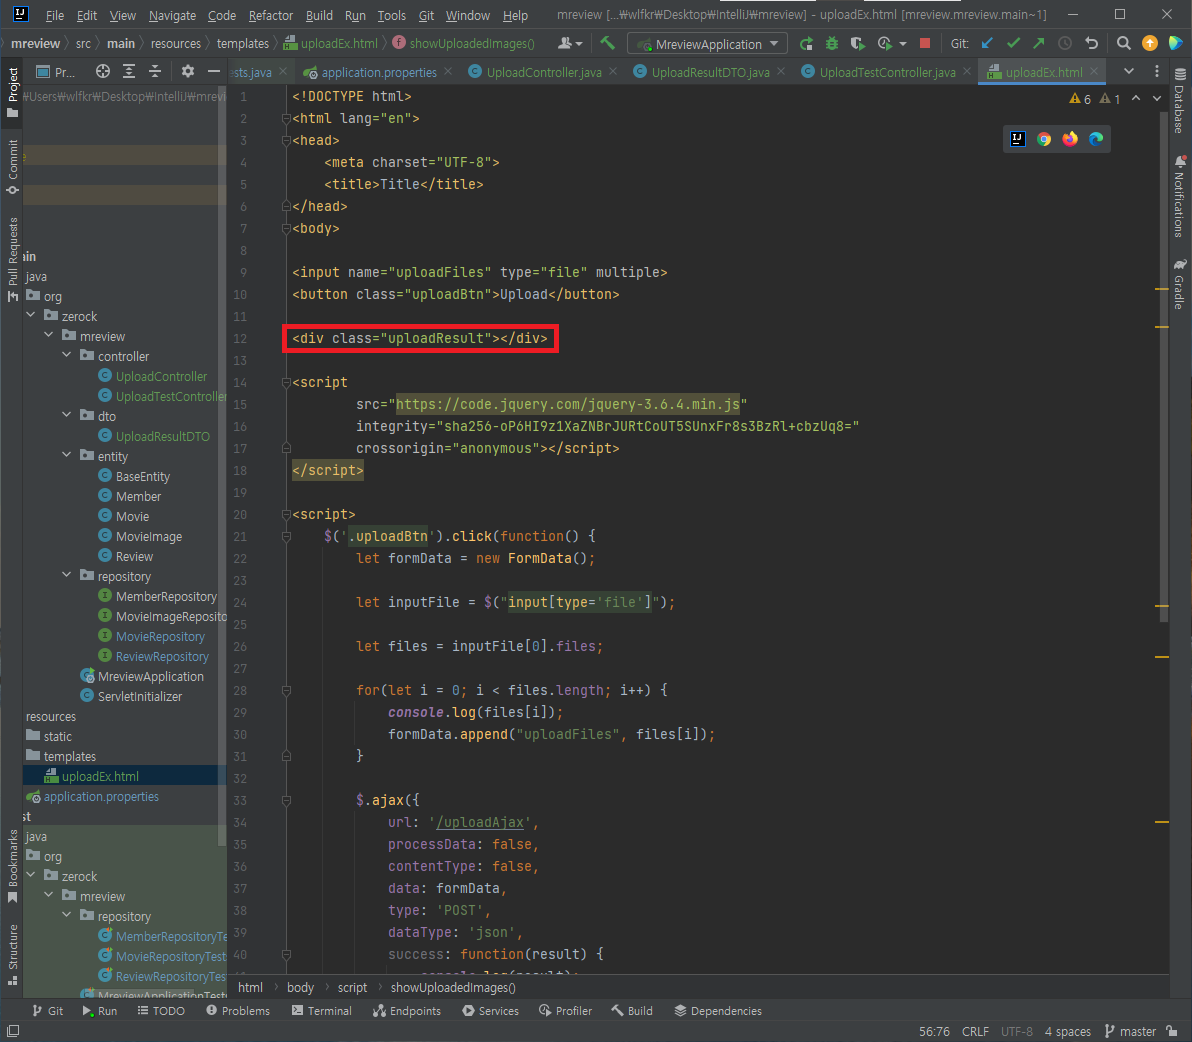Rollback changes with the undo arrow
The width and height of the screenshot is (1192, 1042).
(x=1092, y=43)
